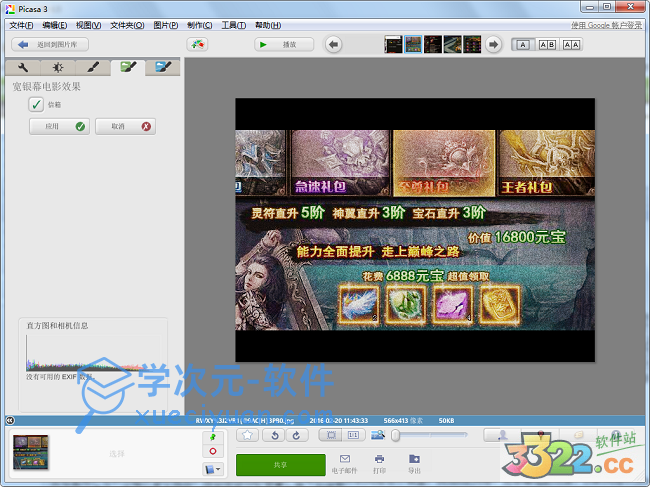Open the 制作(C) menu
The height and width of the screenshot is (487, 650).
(199, 25)
